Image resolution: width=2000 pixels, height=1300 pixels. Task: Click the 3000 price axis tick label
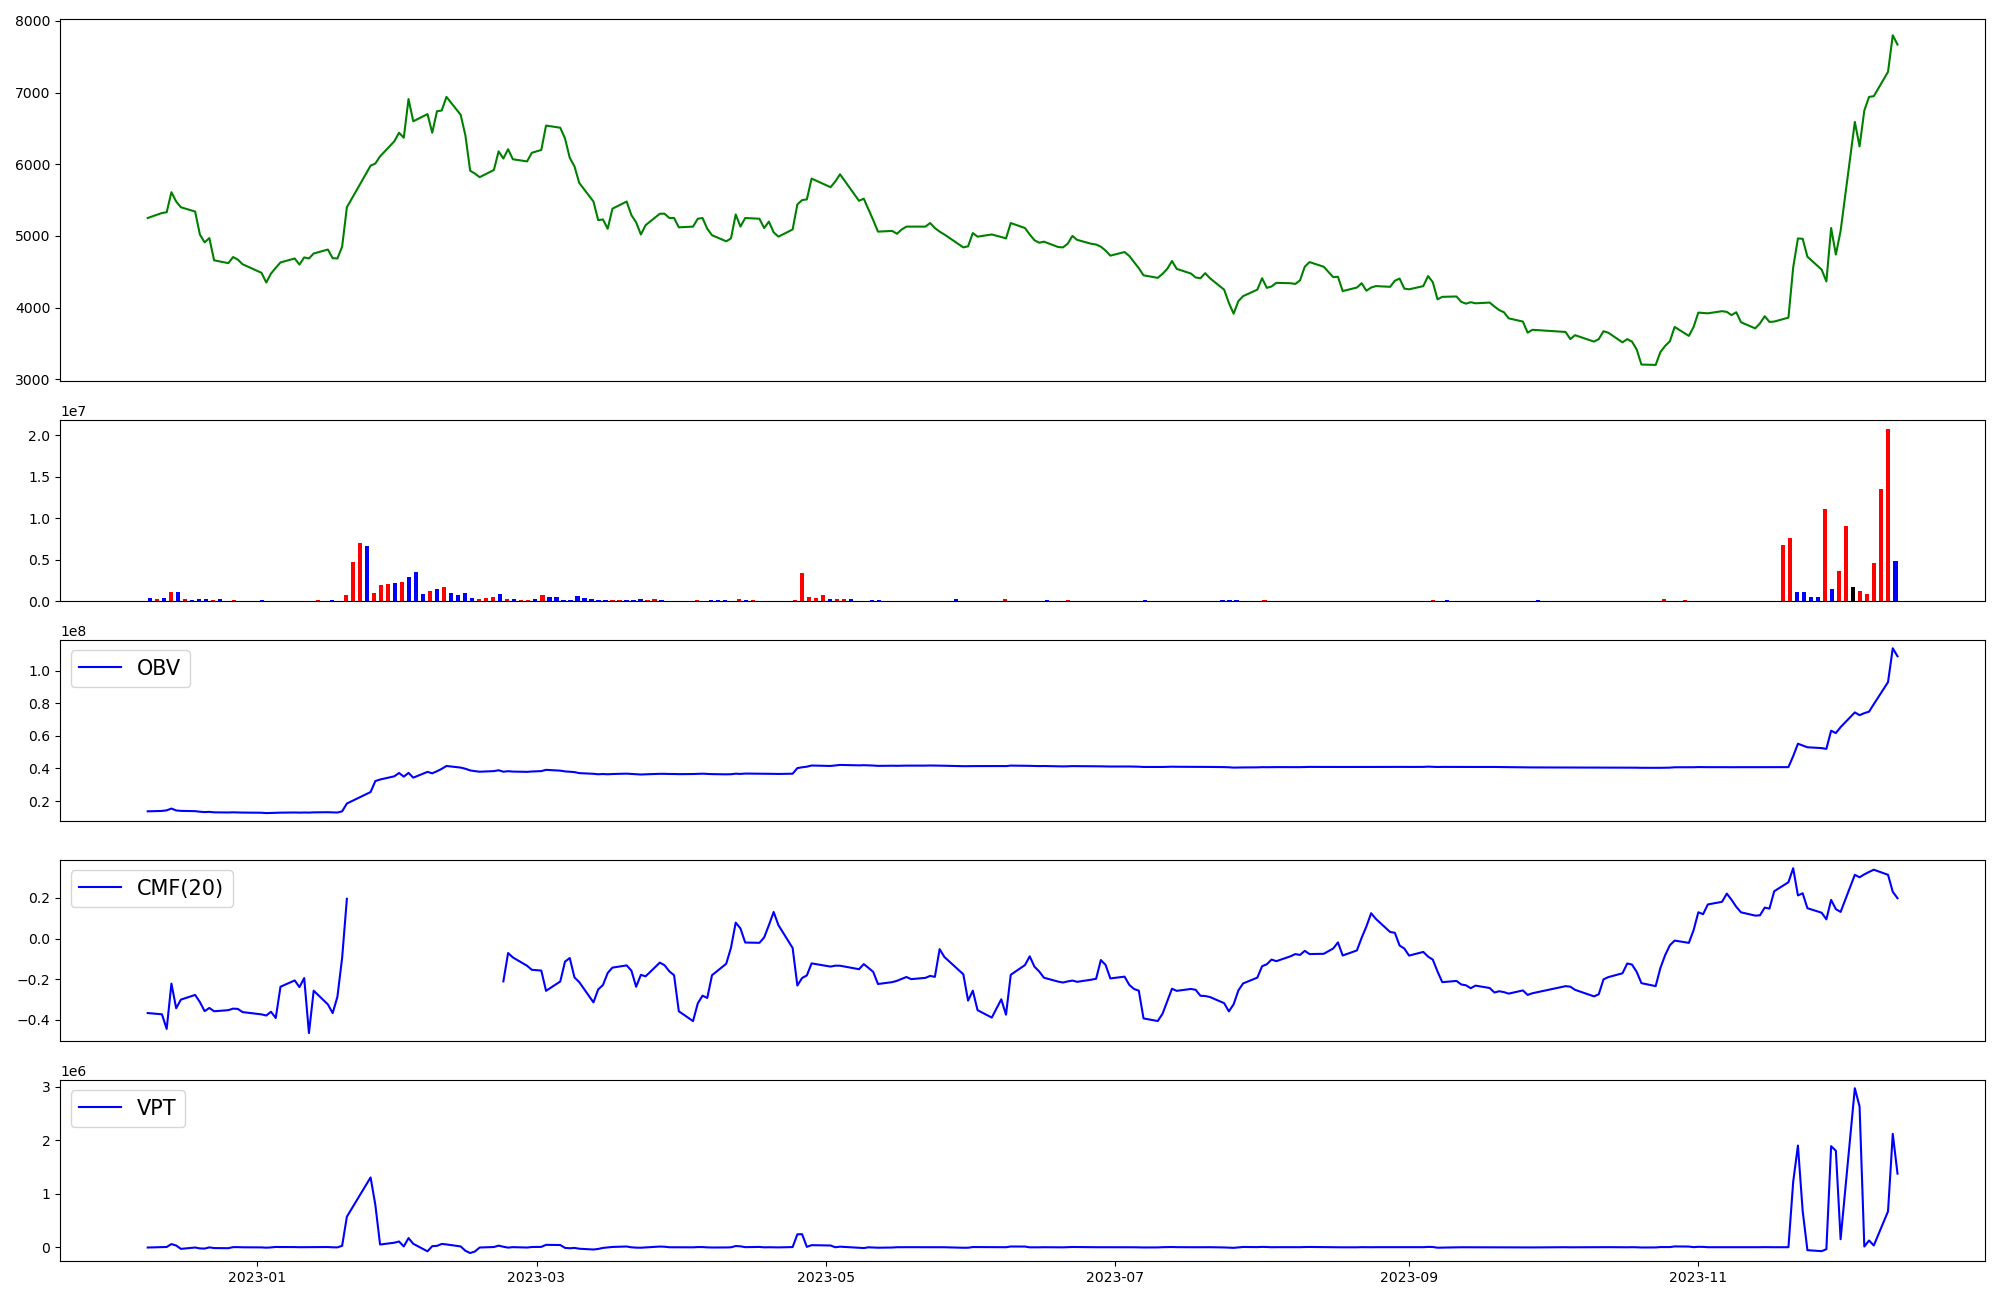[x=31, y=380]
